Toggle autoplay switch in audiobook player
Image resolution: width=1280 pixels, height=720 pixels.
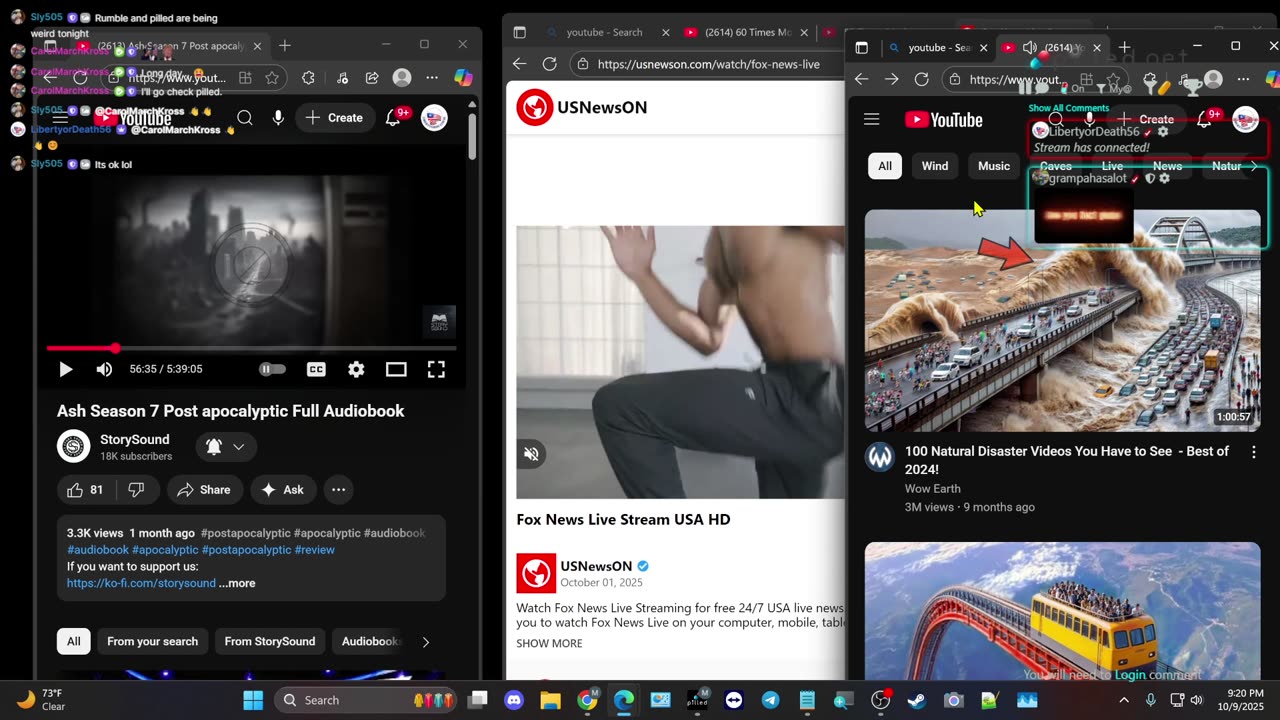tap(272, 369)
